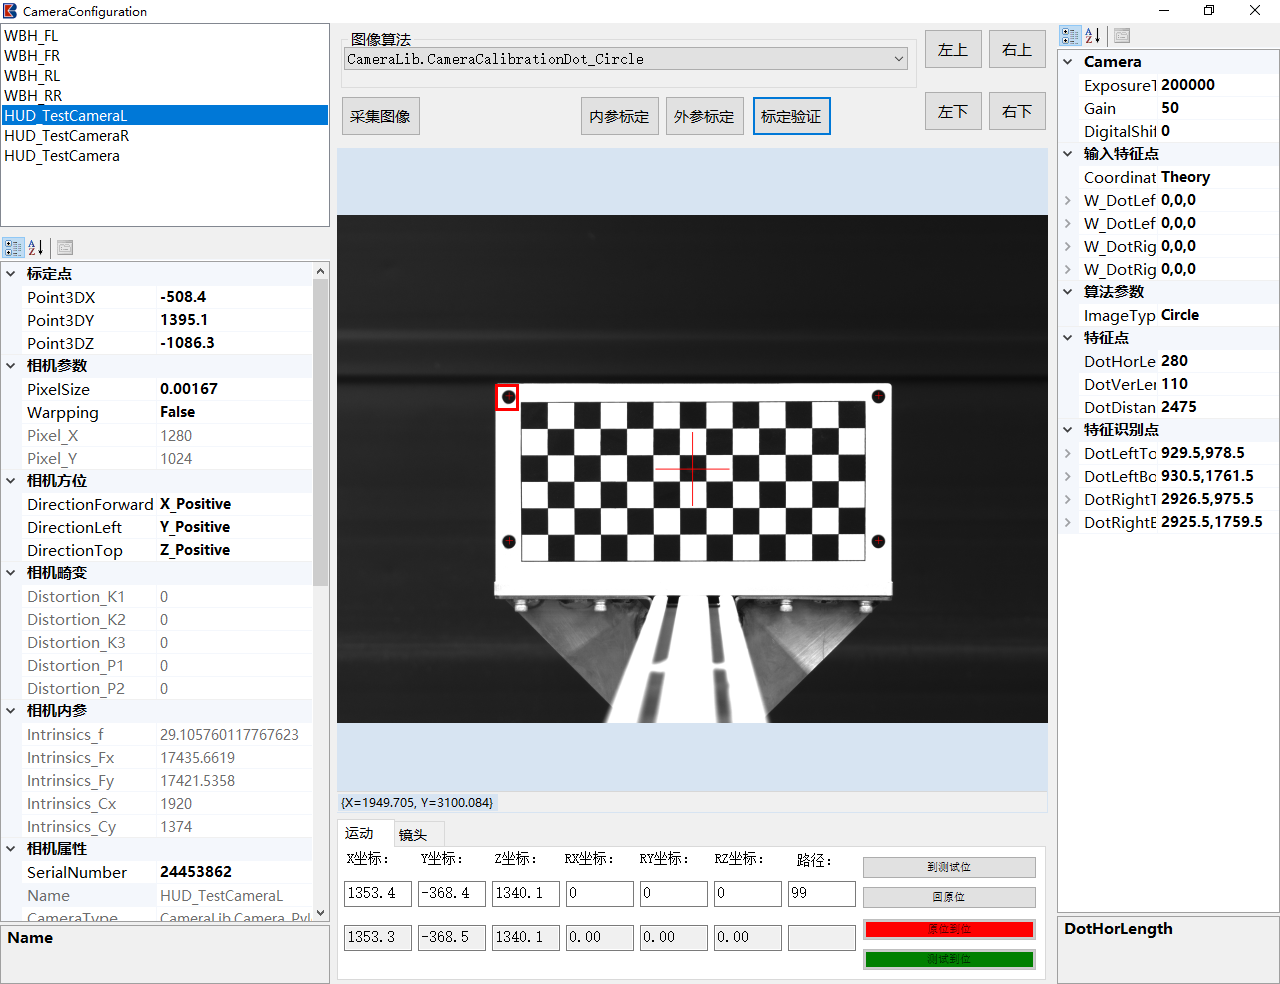1280x984 pixels.
Task: Click the Y坐标 input field showing -368.4
Action: [452, 893]
